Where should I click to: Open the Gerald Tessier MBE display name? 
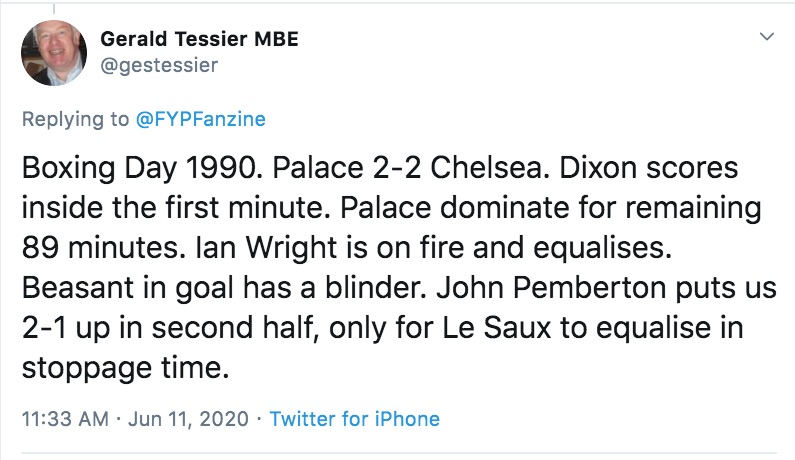coord(200,40)
